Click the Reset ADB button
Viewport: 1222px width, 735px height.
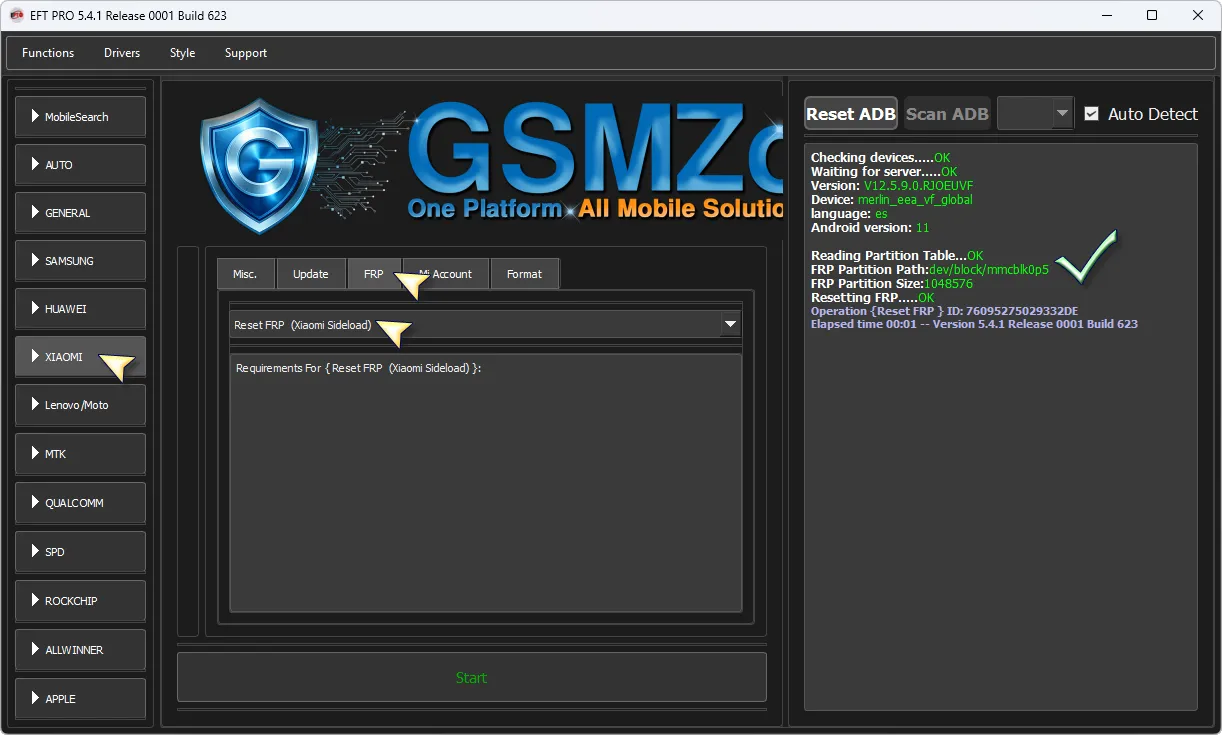coord(851,114)
